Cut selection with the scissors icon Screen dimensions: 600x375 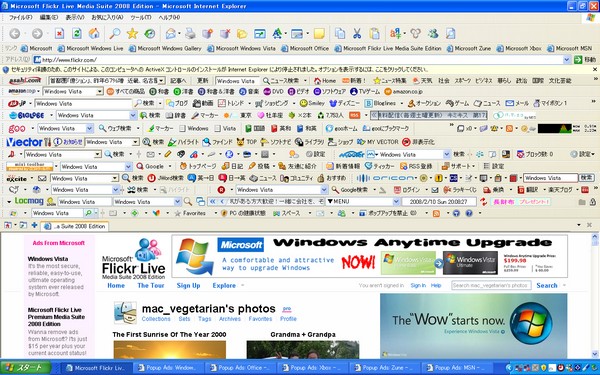point(357,34)
